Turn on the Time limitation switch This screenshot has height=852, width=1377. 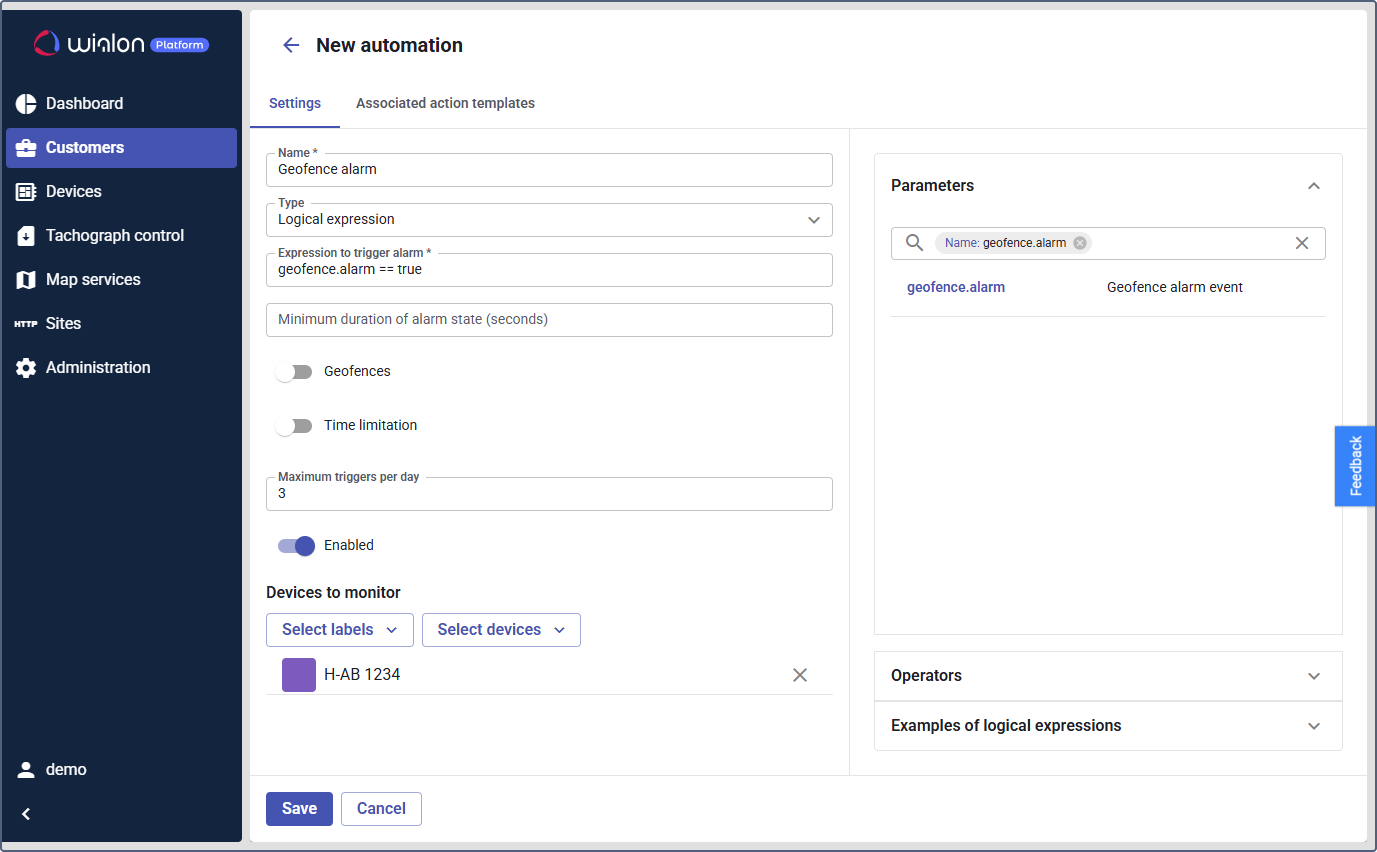[294, 426]
